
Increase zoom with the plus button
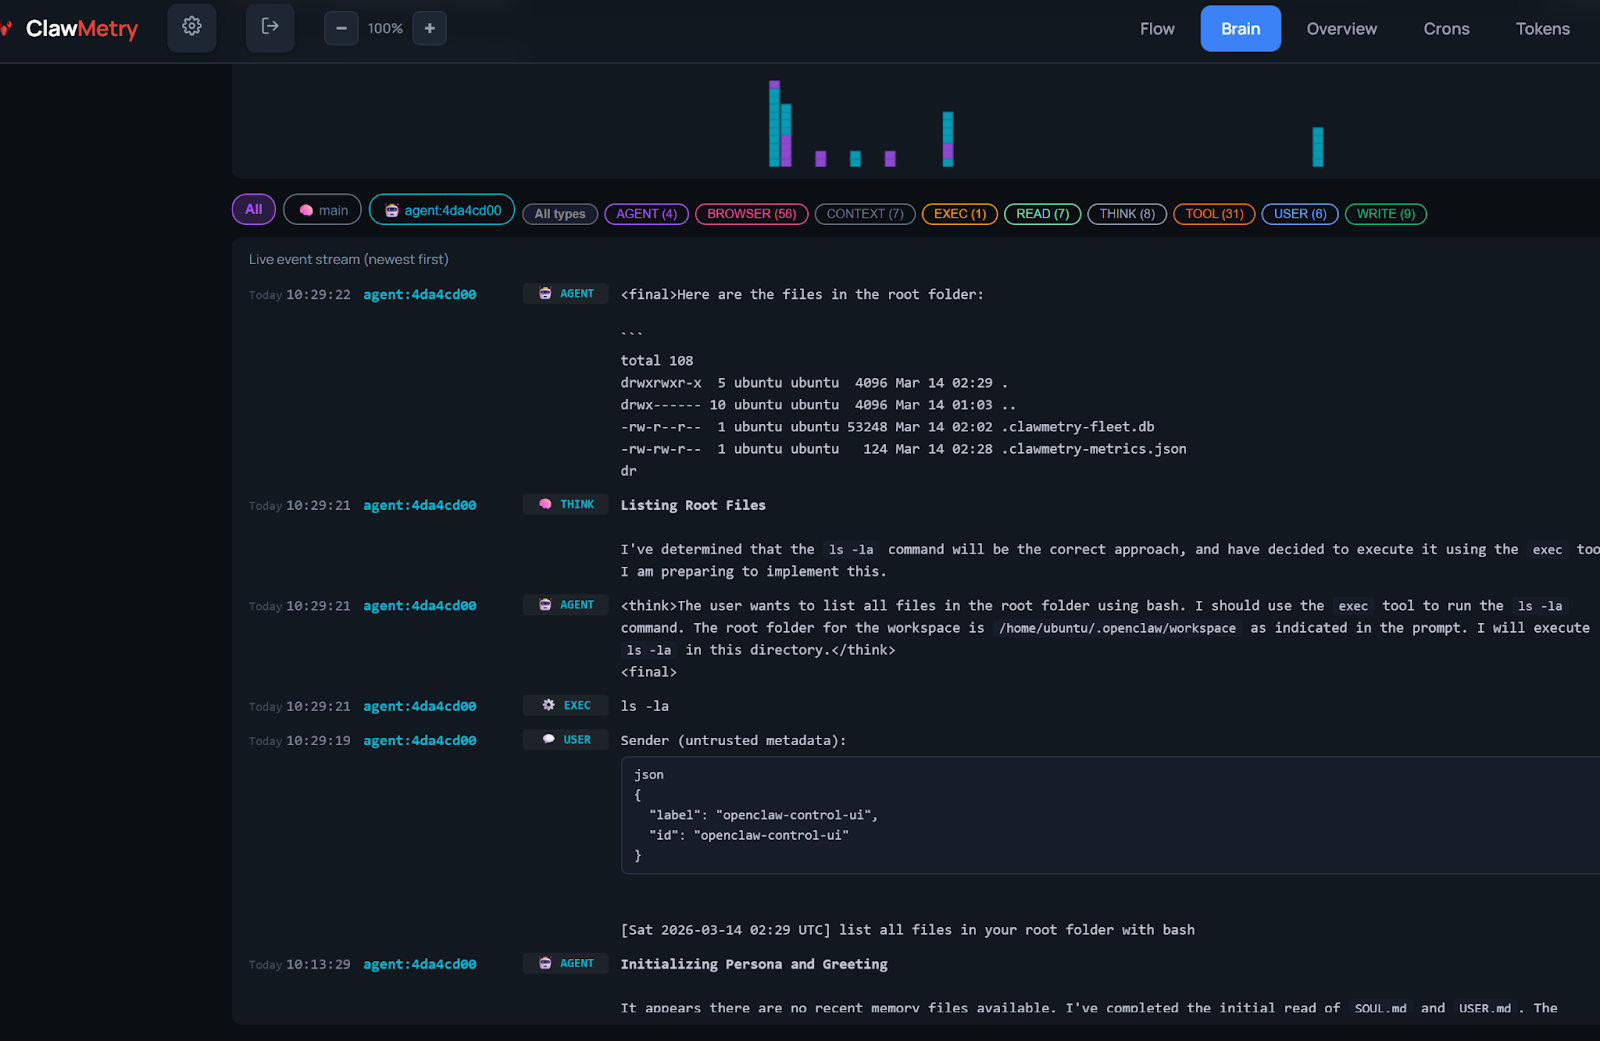click(x=430, y=28)
